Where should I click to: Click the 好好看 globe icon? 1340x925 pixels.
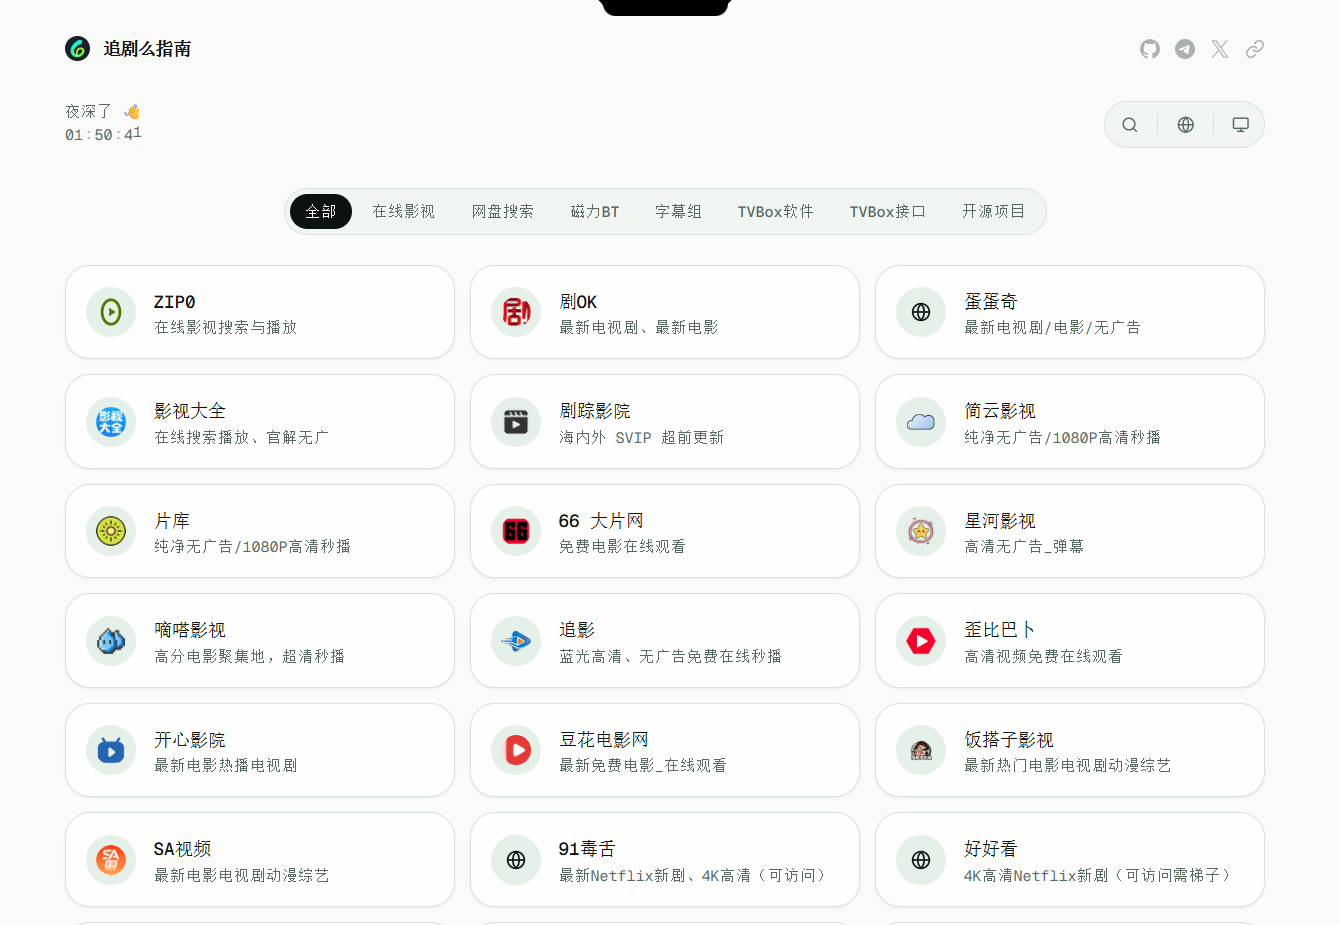(x=921, y=860)
